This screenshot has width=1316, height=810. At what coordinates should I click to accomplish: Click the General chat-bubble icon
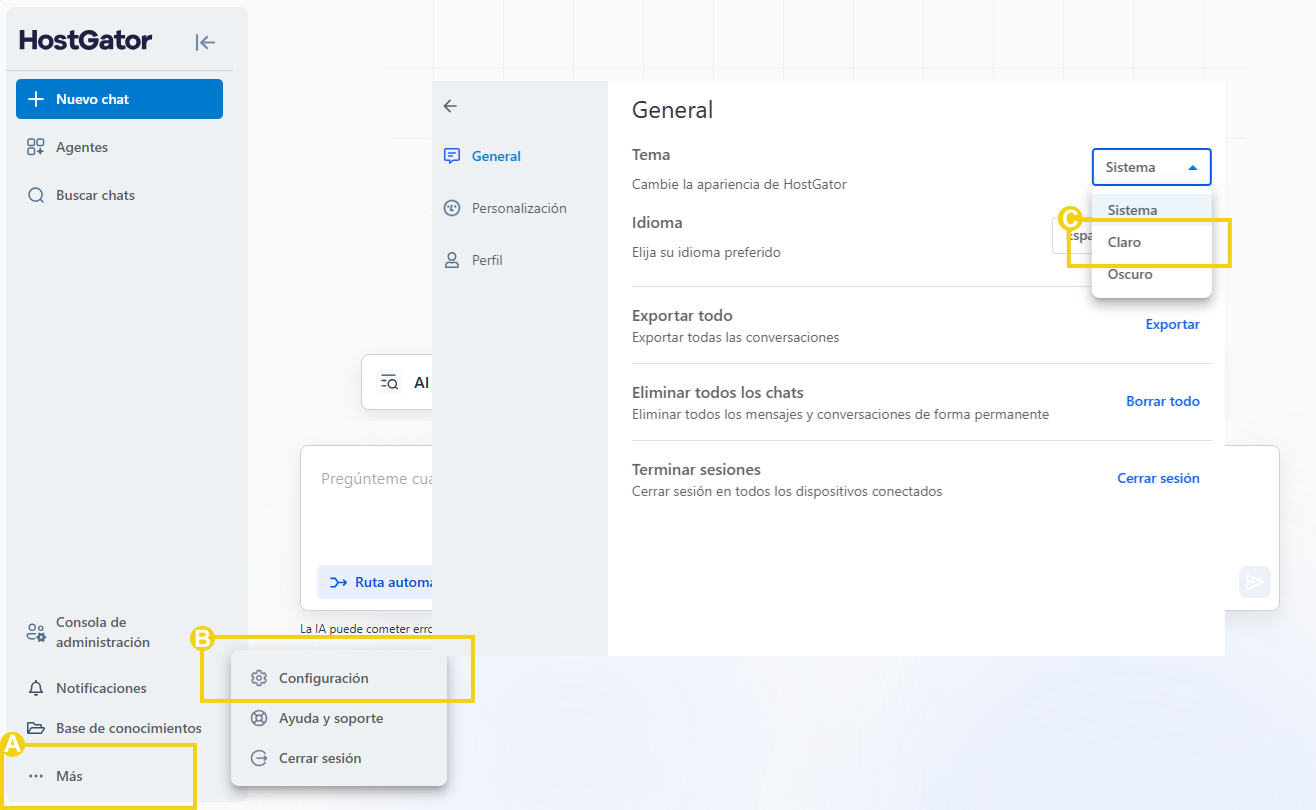click(452, 156)
